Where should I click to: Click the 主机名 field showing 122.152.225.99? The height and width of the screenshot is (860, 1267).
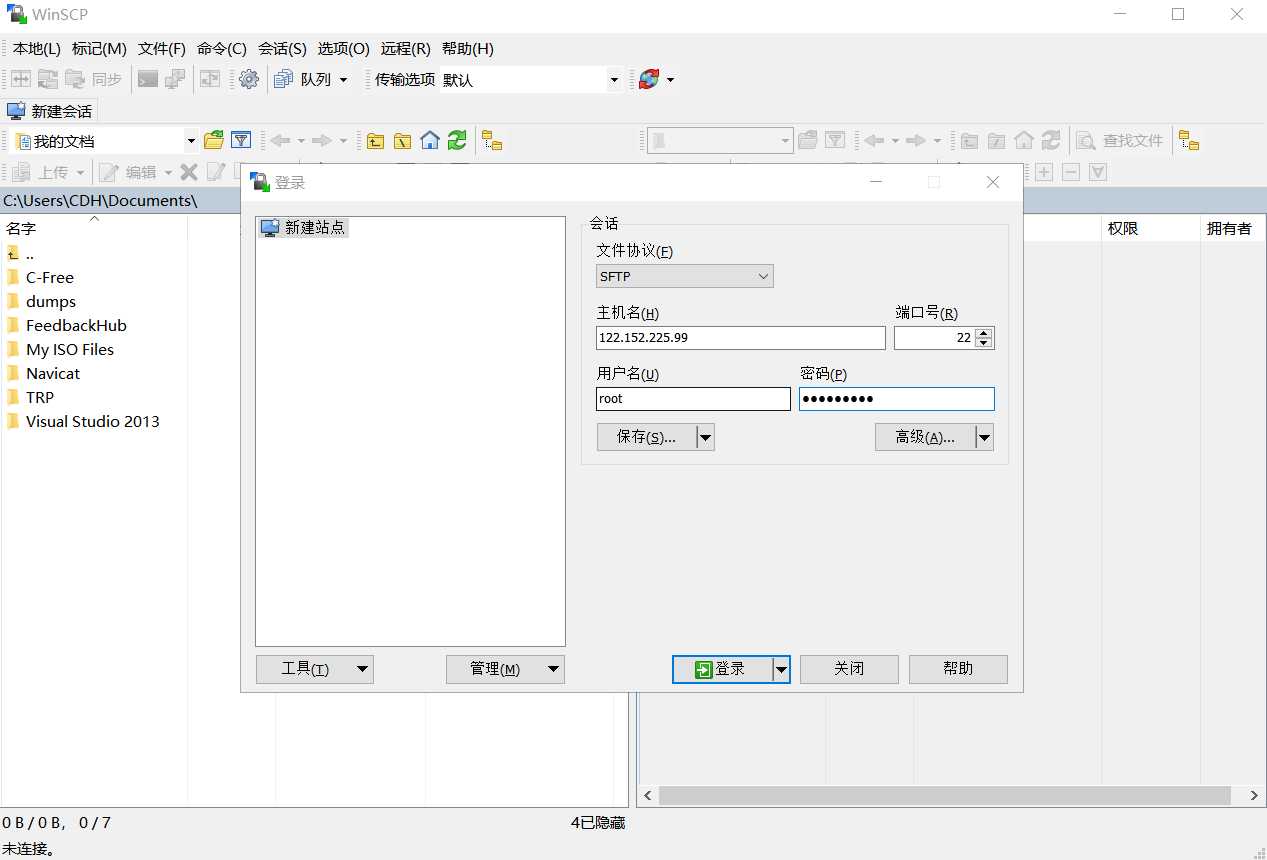pyautogui.click(x=740, y=338)
